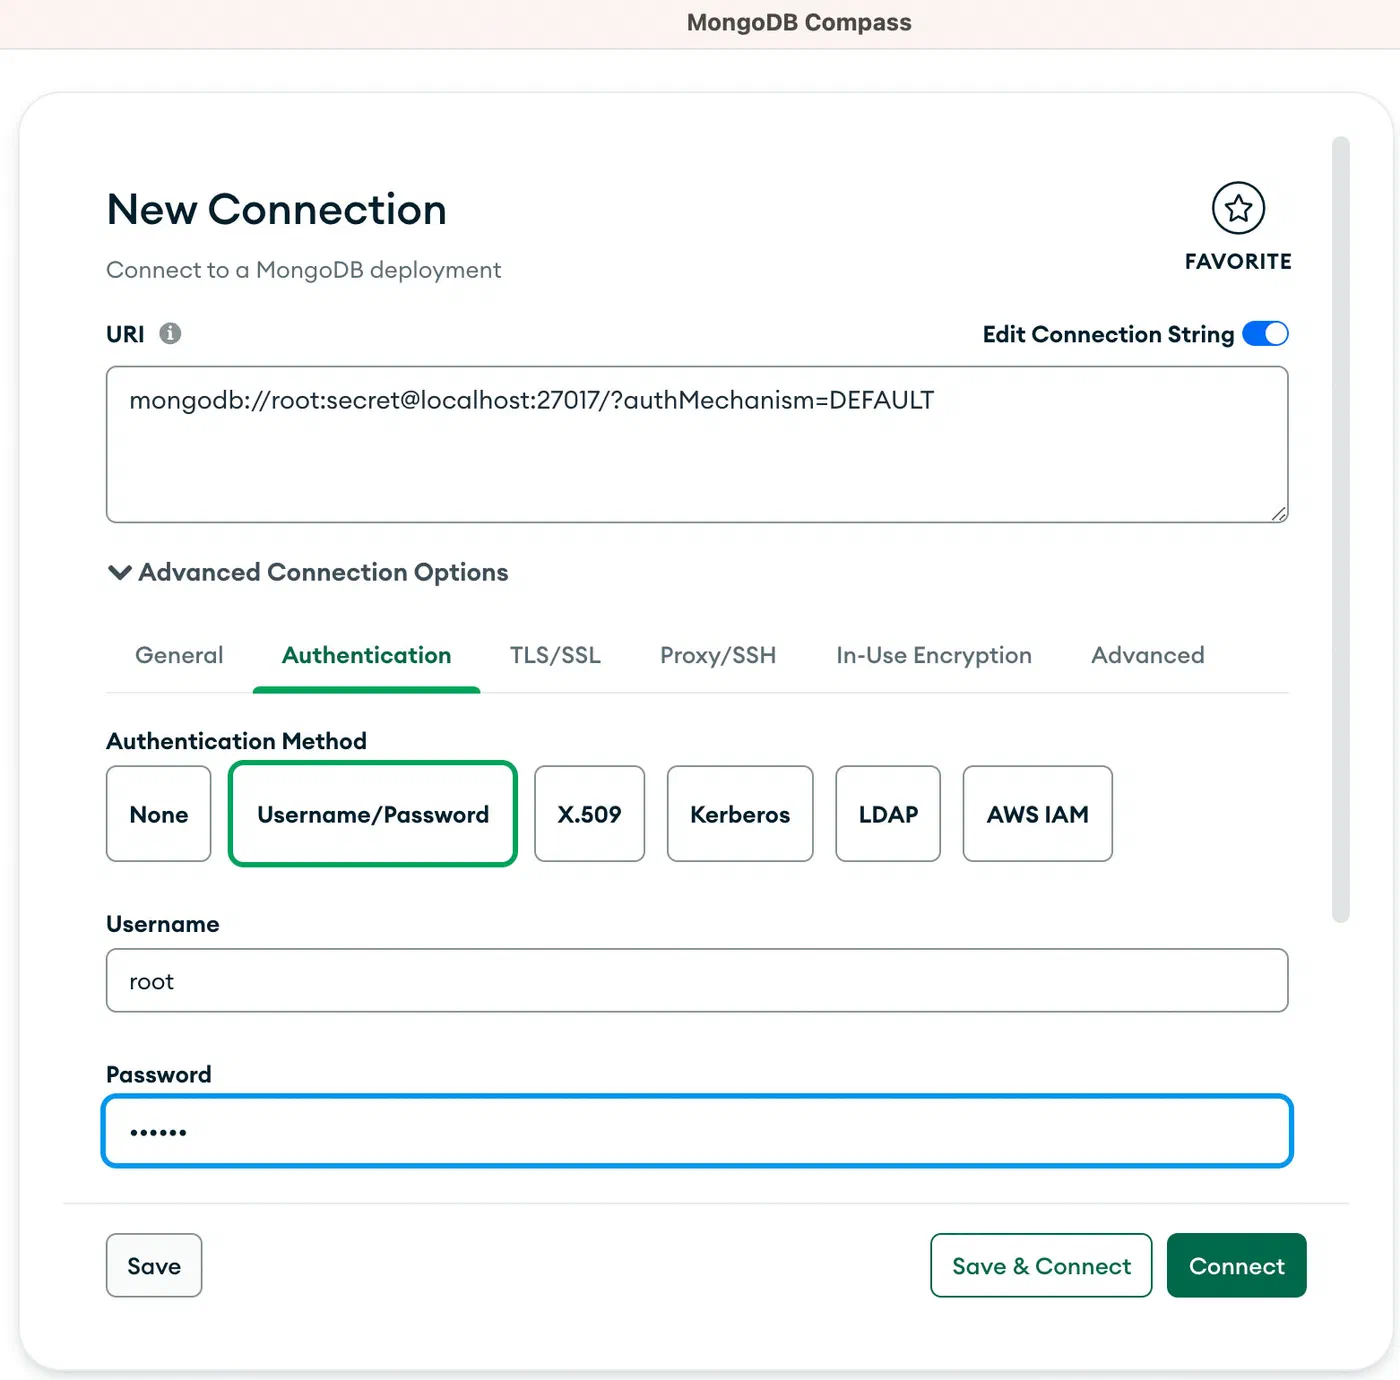Select LDAP authentication method
The image size is (1400, 1380).
point(888,814)
